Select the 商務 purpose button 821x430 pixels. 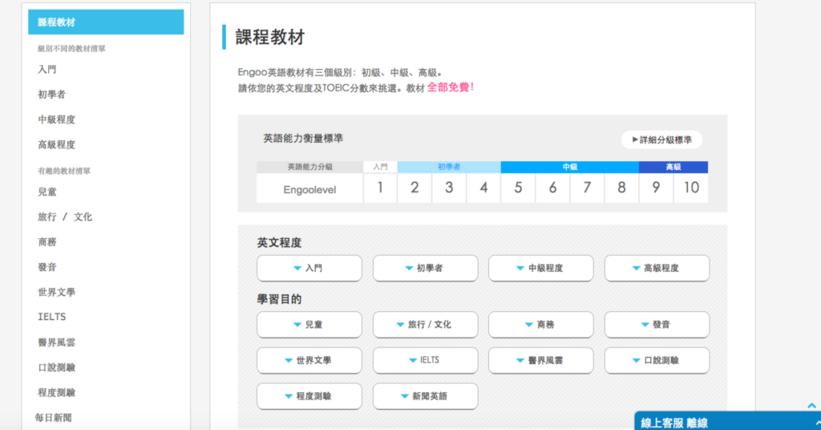[x=541, y=325]
